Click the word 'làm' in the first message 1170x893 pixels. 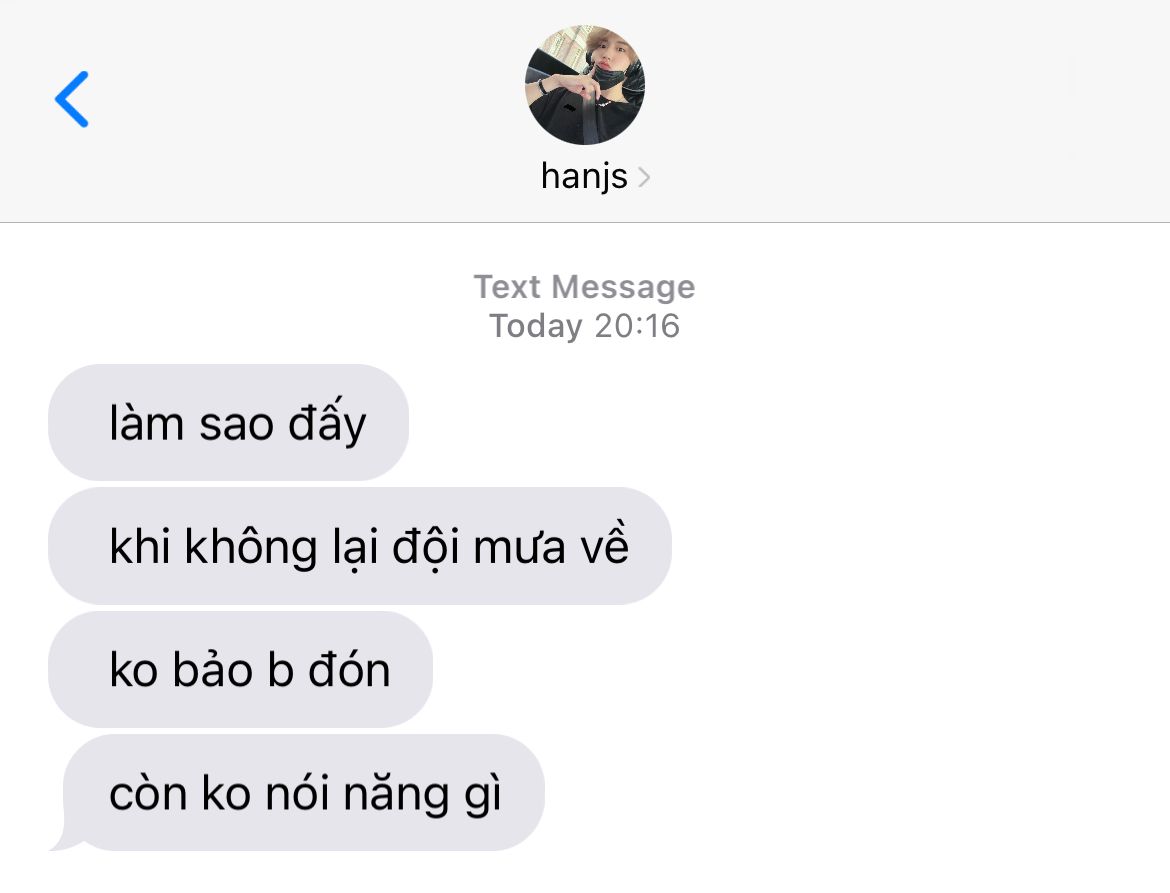[146, 422]
